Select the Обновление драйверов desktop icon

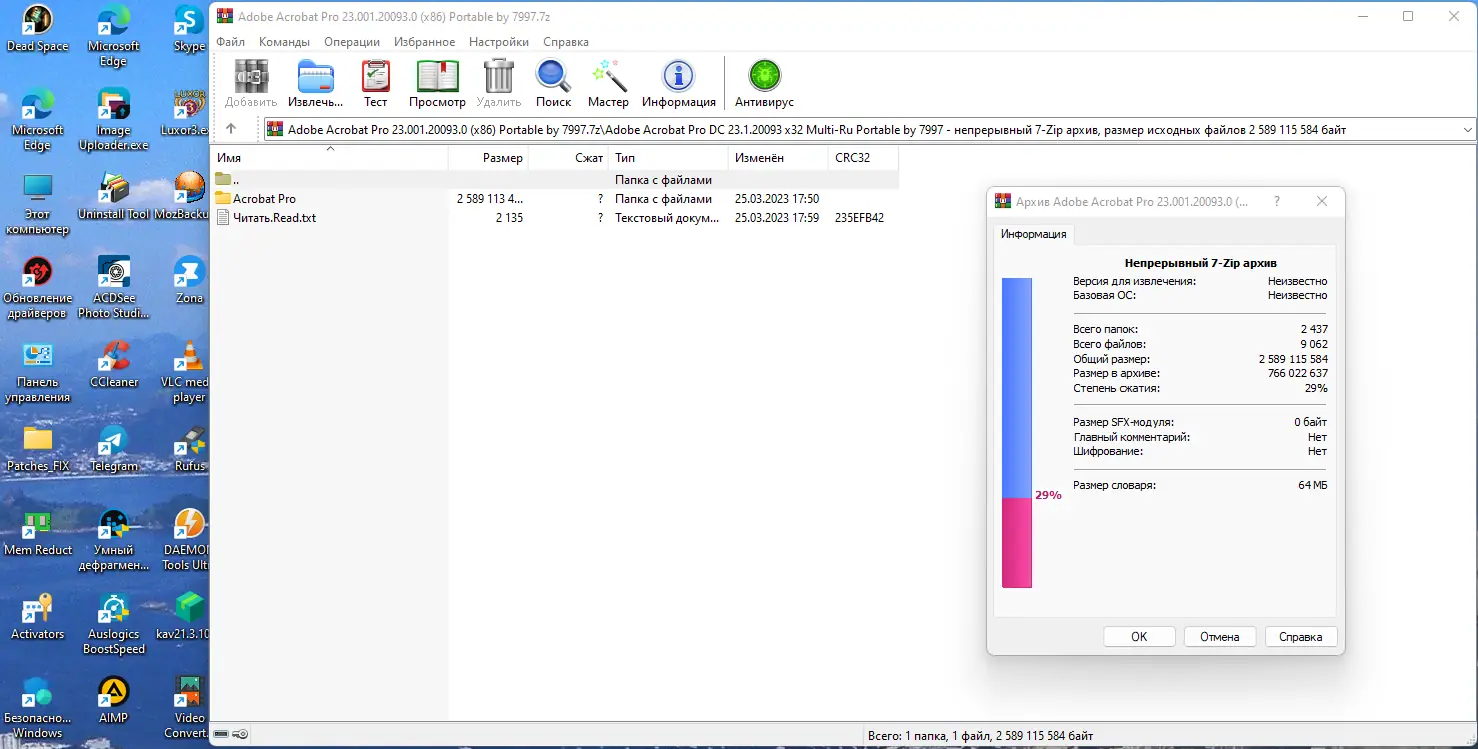[x=37, y=288]
